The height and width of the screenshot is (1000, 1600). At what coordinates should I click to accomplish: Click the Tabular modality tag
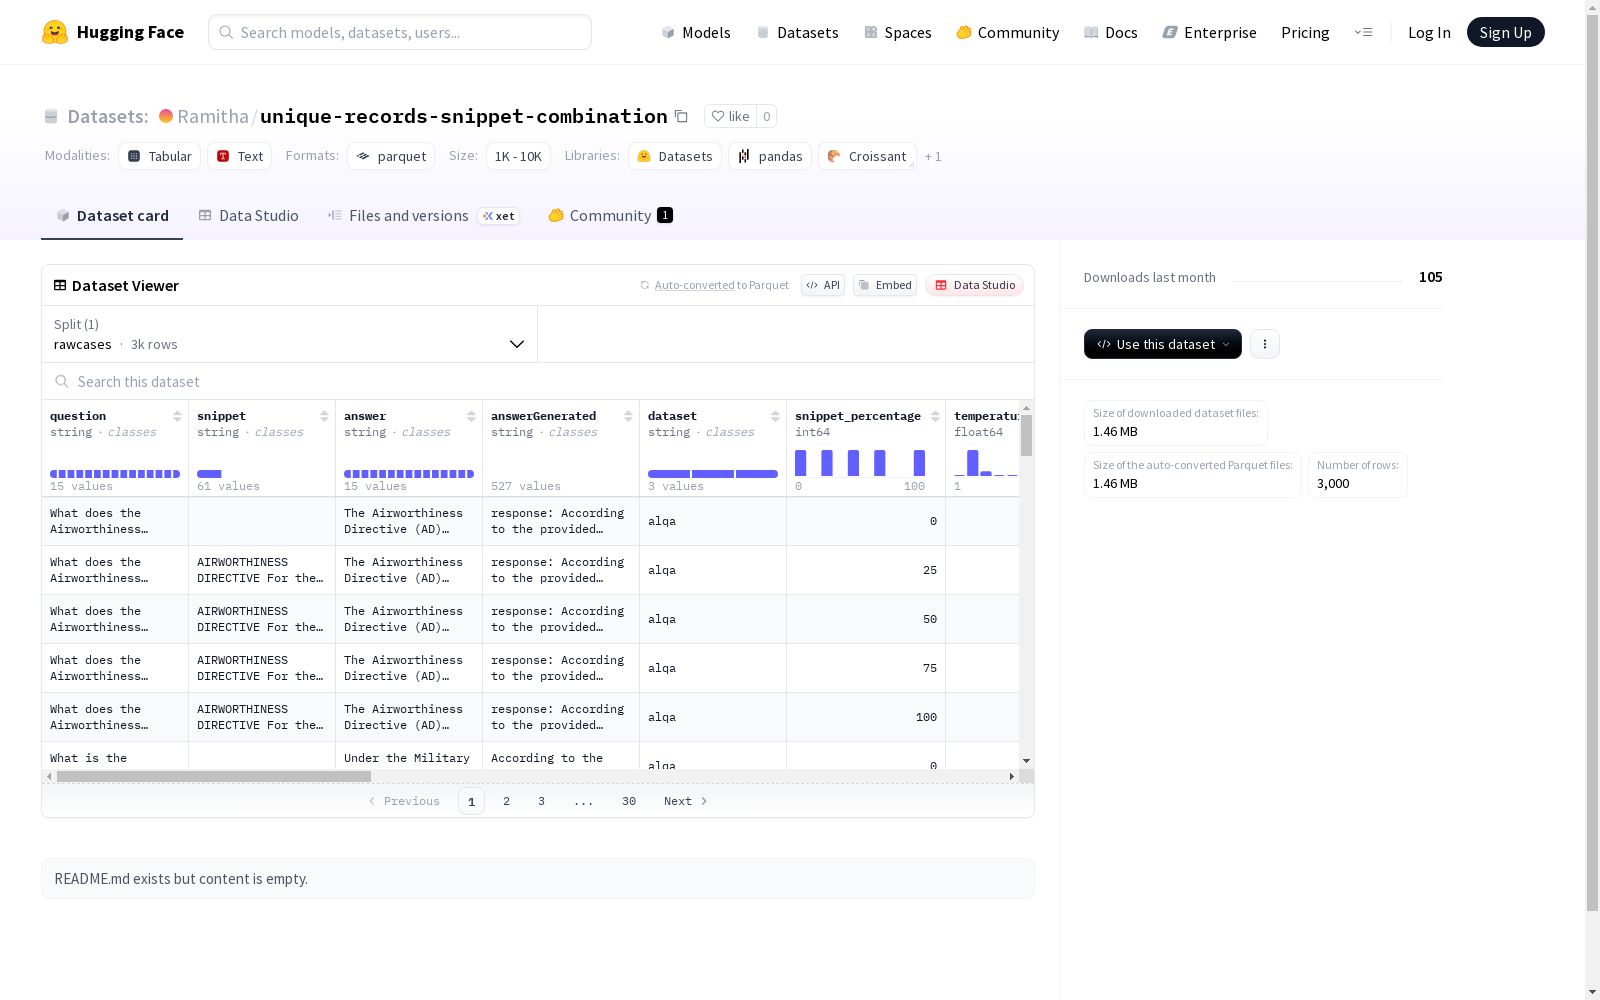click(160, 156)
